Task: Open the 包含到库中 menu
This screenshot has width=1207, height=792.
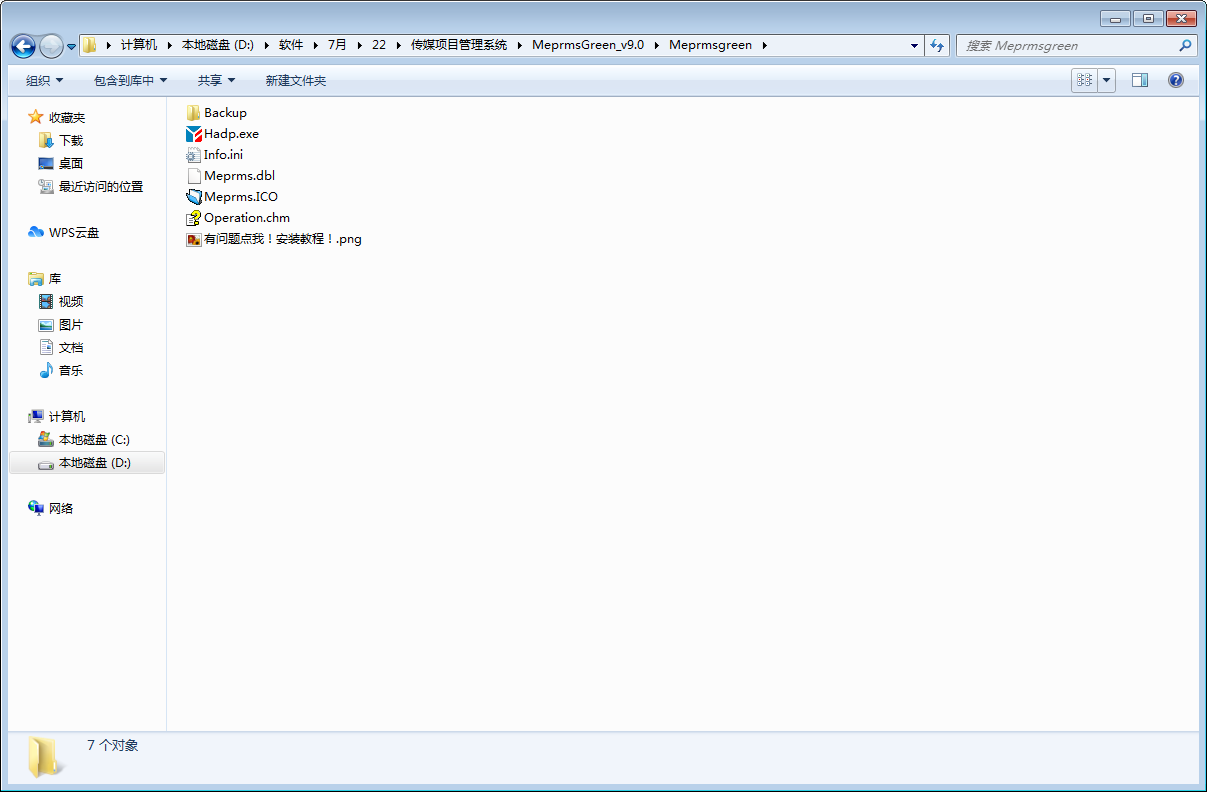Action: click(131, 80)
